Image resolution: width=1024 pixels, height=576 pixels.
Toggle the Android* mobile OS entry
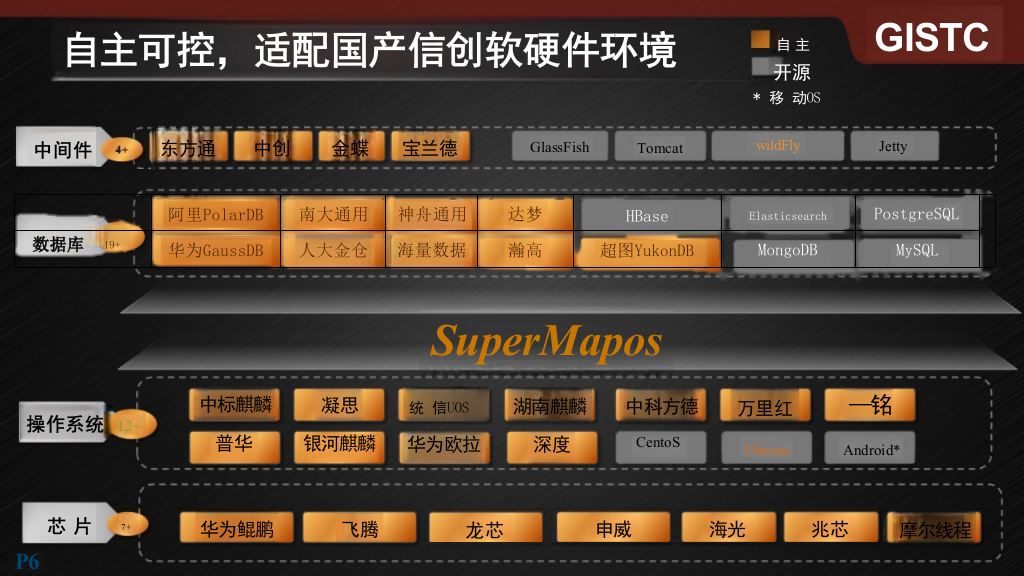coord(869,448)
